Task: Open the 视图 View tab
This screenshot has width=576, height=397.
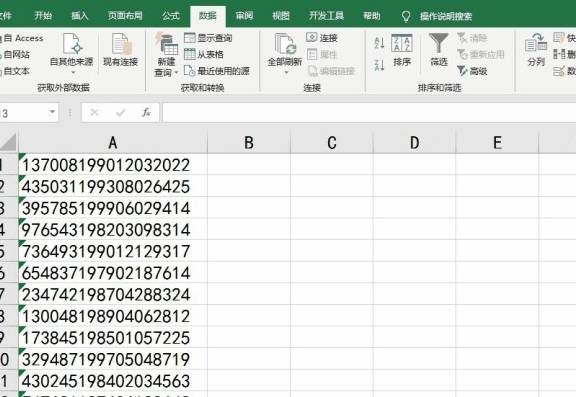Action: pos(281,16)
